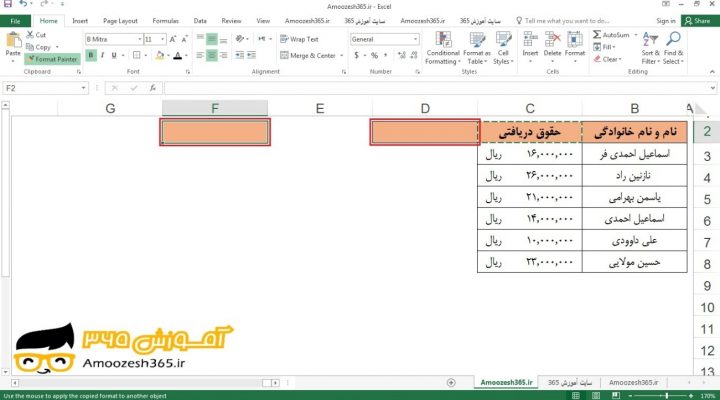Switch to Page Layout view icon in status bar
This screenshot has height=400, width=720.
[x=596, y=395]
